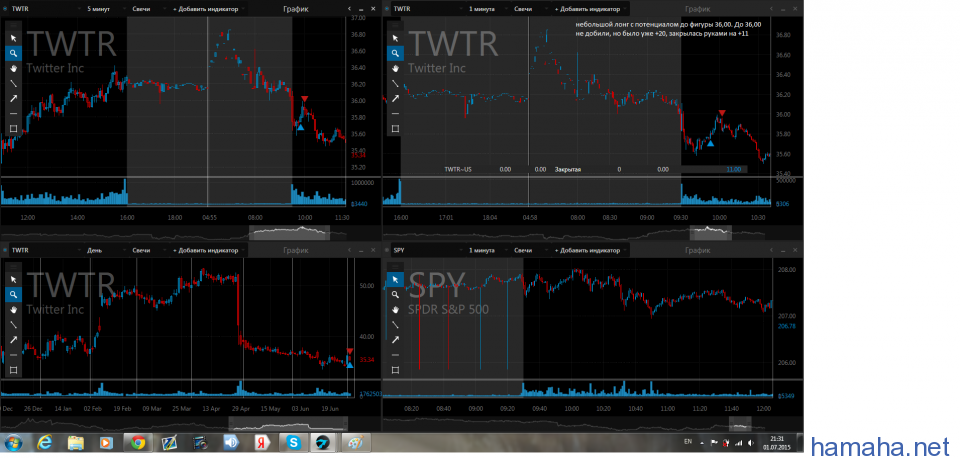This screenshot has width=960, height=458.
Task: Select rectangle tool in TWTR 1-minute chart
Action: click(x=395, y=129)
